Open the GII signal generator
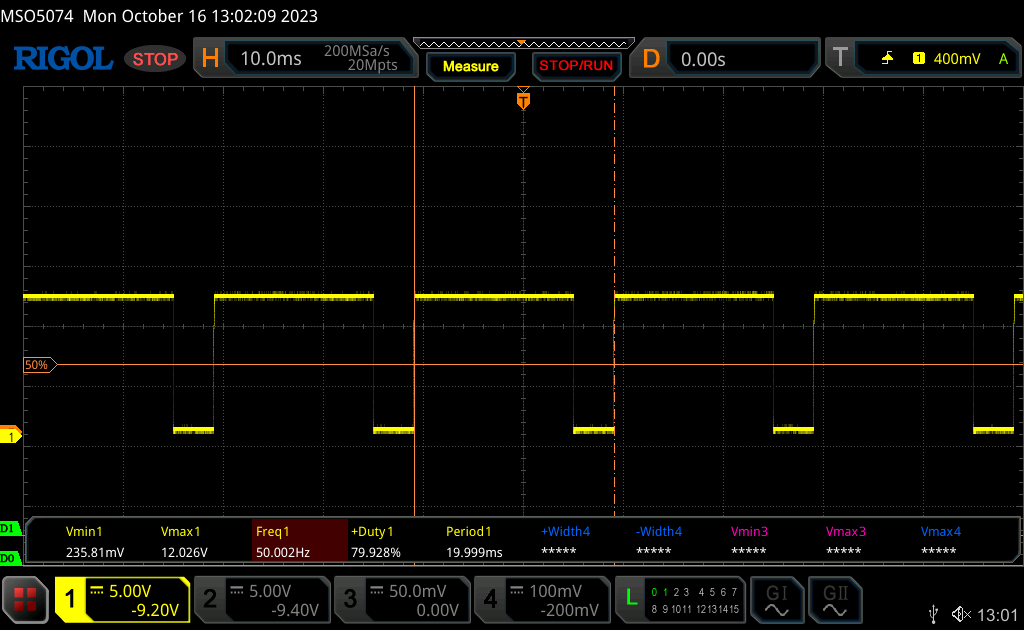Viewport: 1024px width, 630px height. point(834,599)
